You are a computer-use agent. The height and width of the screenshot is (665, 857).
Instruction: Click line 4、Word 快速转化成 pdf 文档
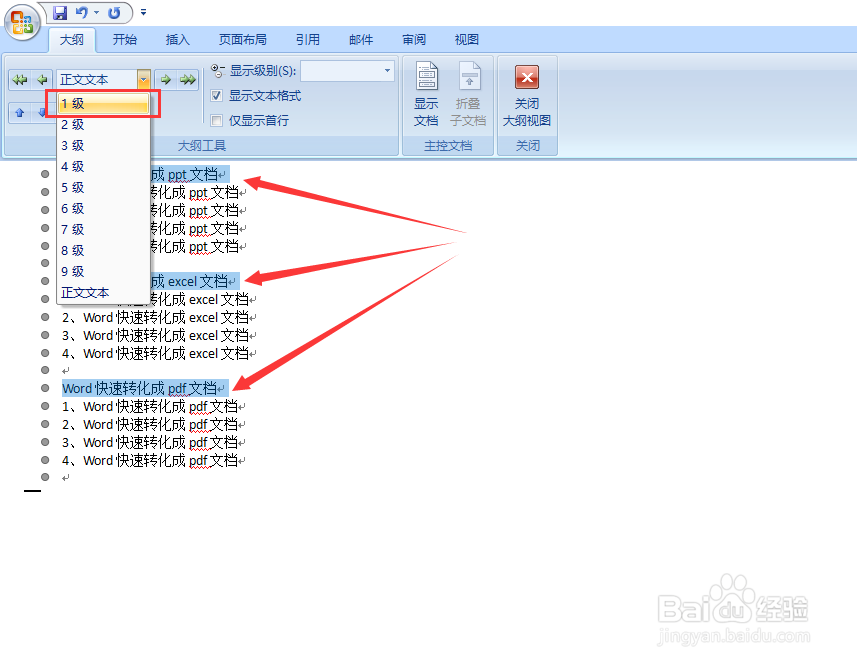154,461
